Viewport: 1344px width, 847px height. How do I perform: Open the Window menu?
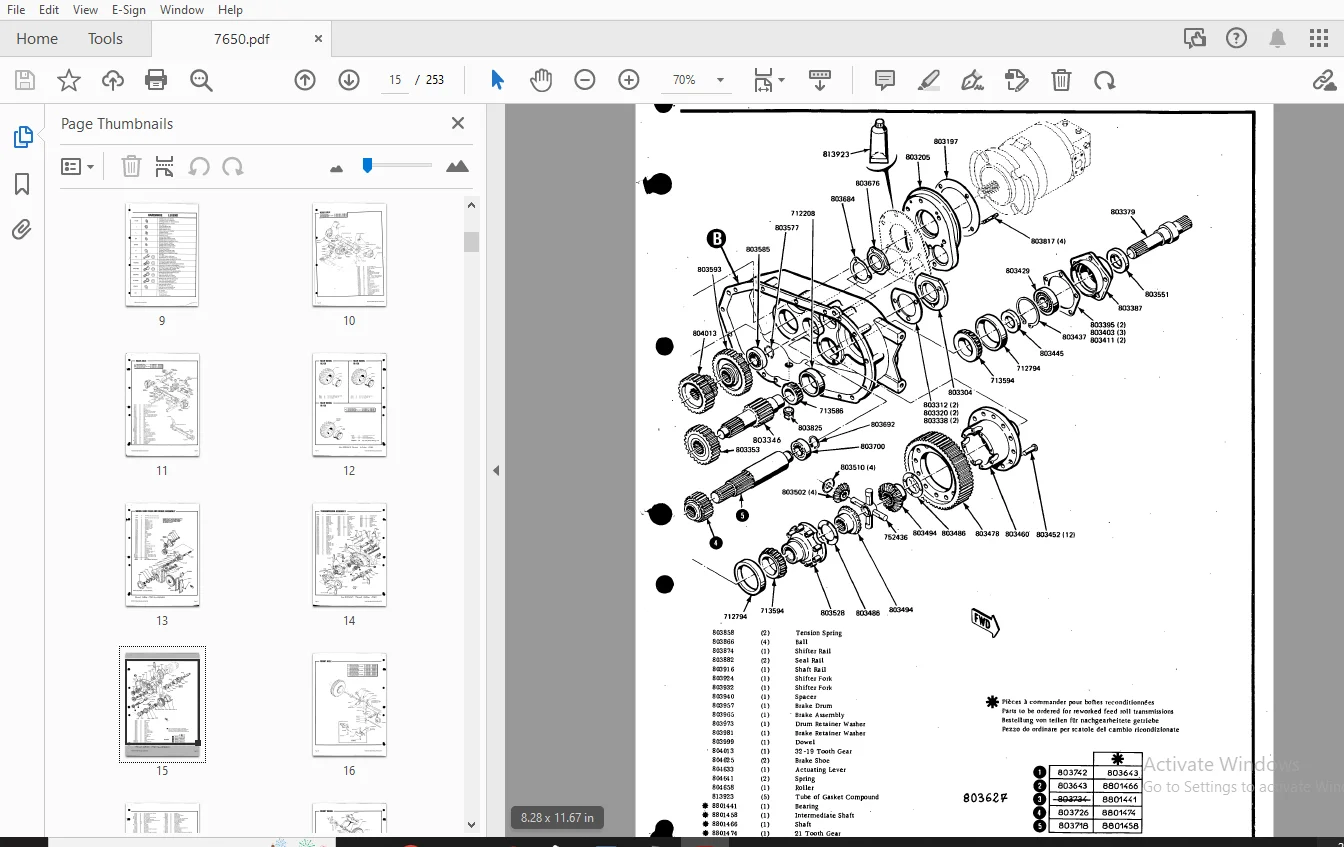(182, 9)
